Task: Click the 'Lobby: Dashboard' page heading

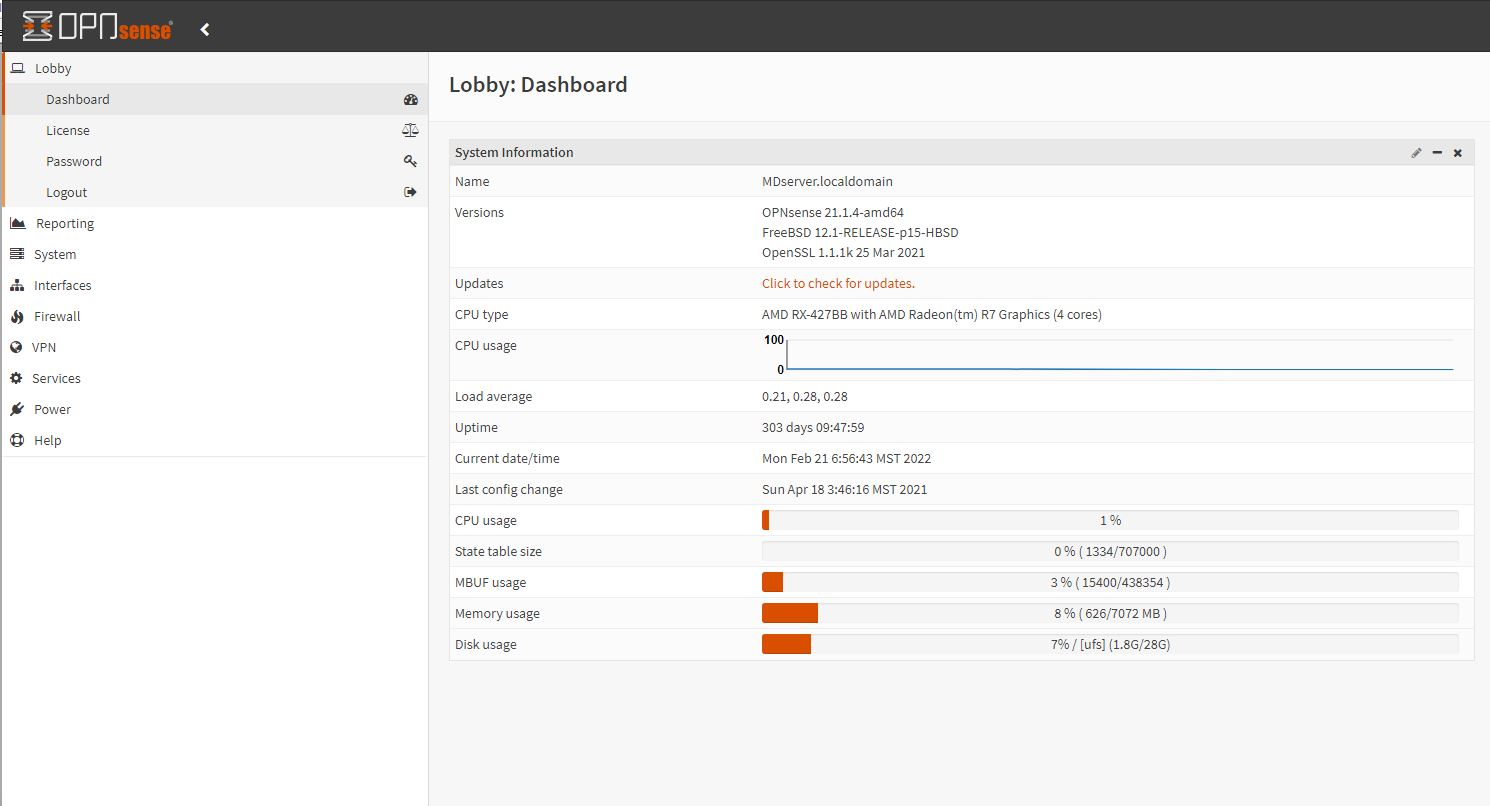Action: point(538,85)
